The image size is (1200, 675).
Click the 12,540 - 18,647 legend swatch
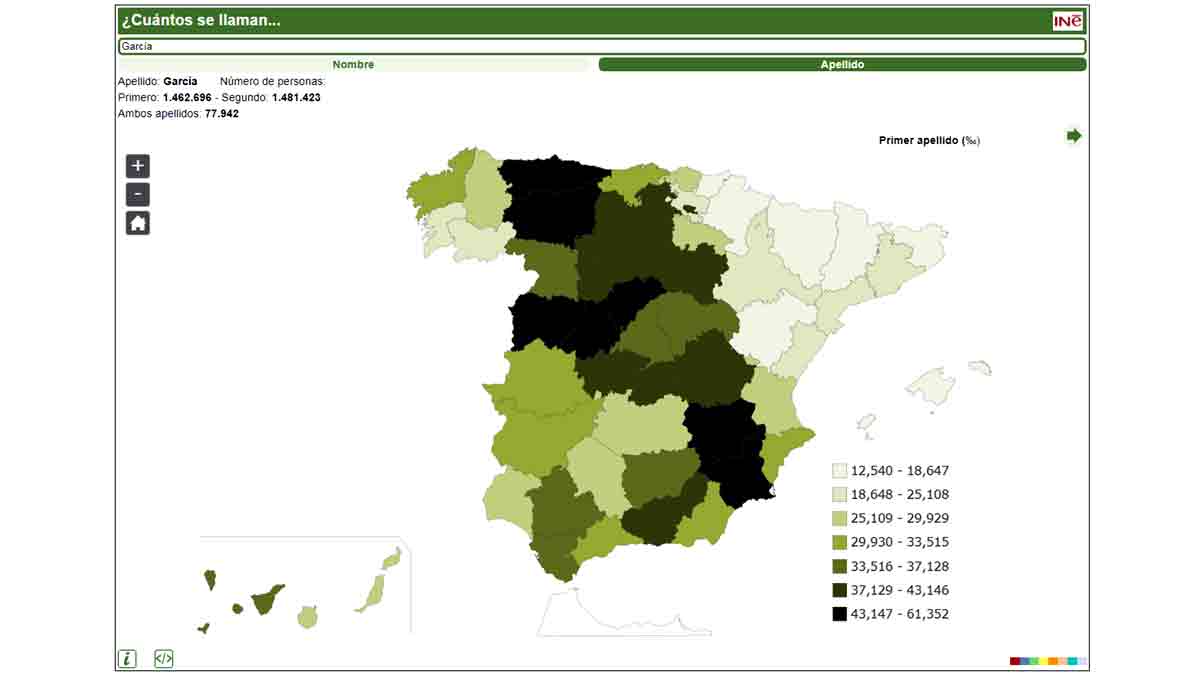[x=840, y=470]
